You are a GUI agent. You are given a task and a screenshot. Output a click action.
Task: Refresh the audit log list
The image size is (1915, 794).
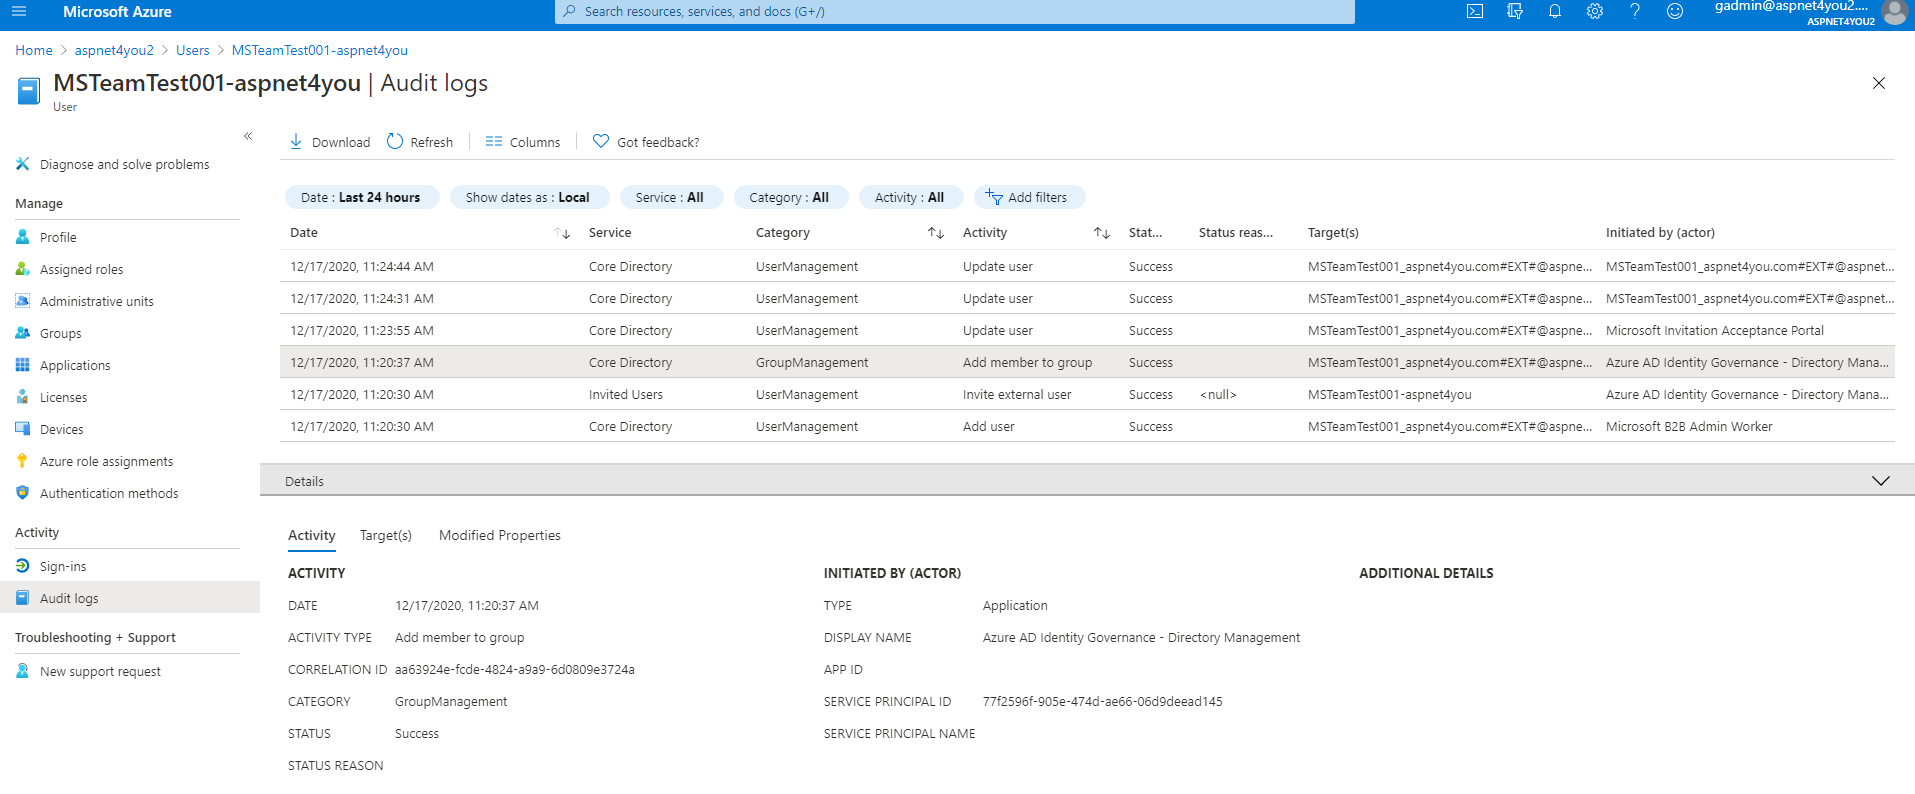(x=420, y=142)
